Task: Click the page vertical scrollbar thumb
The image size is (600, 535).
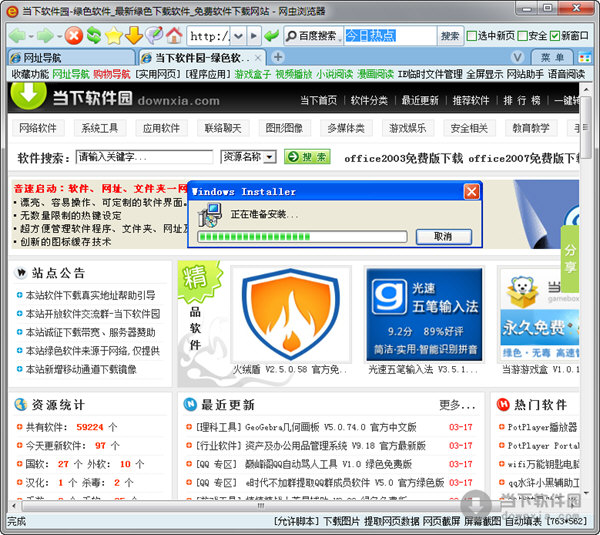Action: coord(586,129)
